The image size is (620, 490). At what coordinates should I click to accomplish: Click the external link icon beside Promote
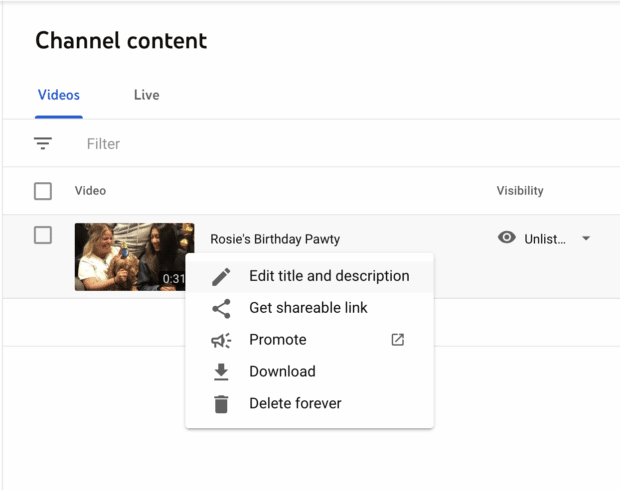(x=397, y=340)
